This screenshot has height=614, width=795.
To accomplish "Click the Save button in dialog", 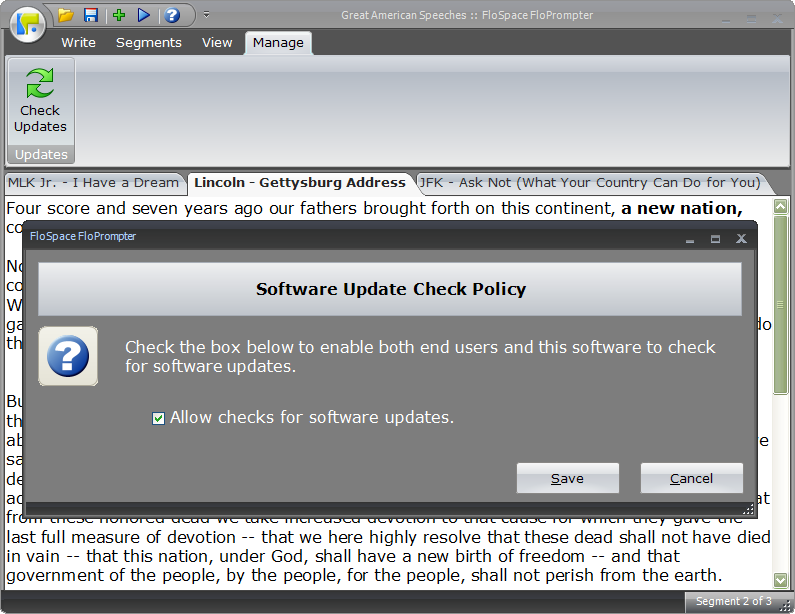I will pos(567,478).
